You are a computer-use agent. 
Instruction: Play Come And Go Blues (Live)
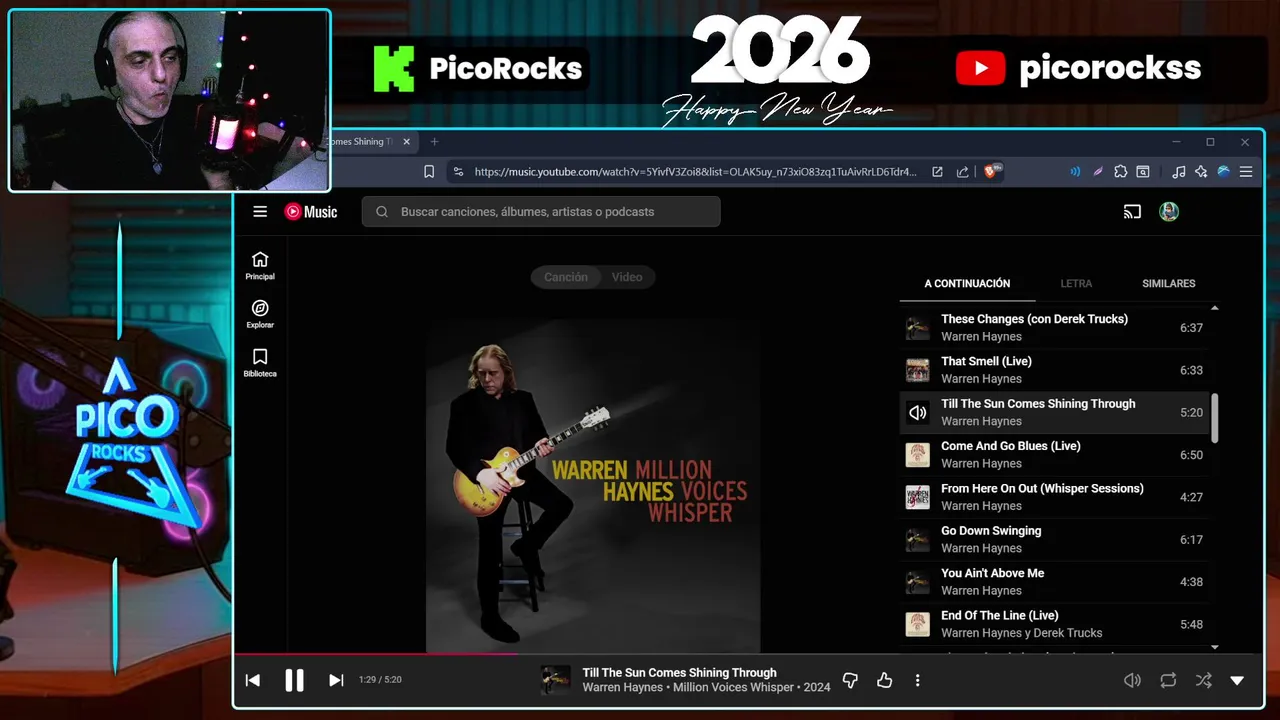tap(1054, 454)
